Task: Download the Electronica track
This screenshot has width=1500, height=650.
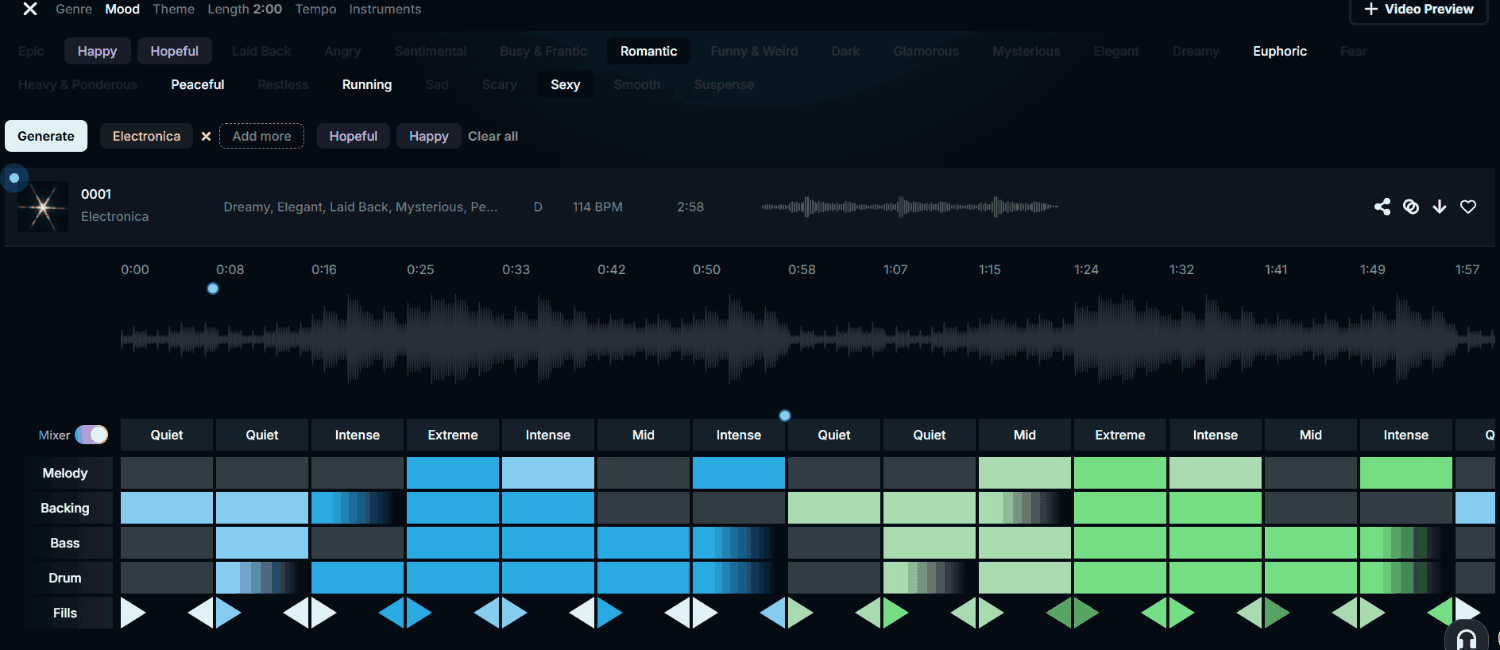Action: tap(1439, 207)
